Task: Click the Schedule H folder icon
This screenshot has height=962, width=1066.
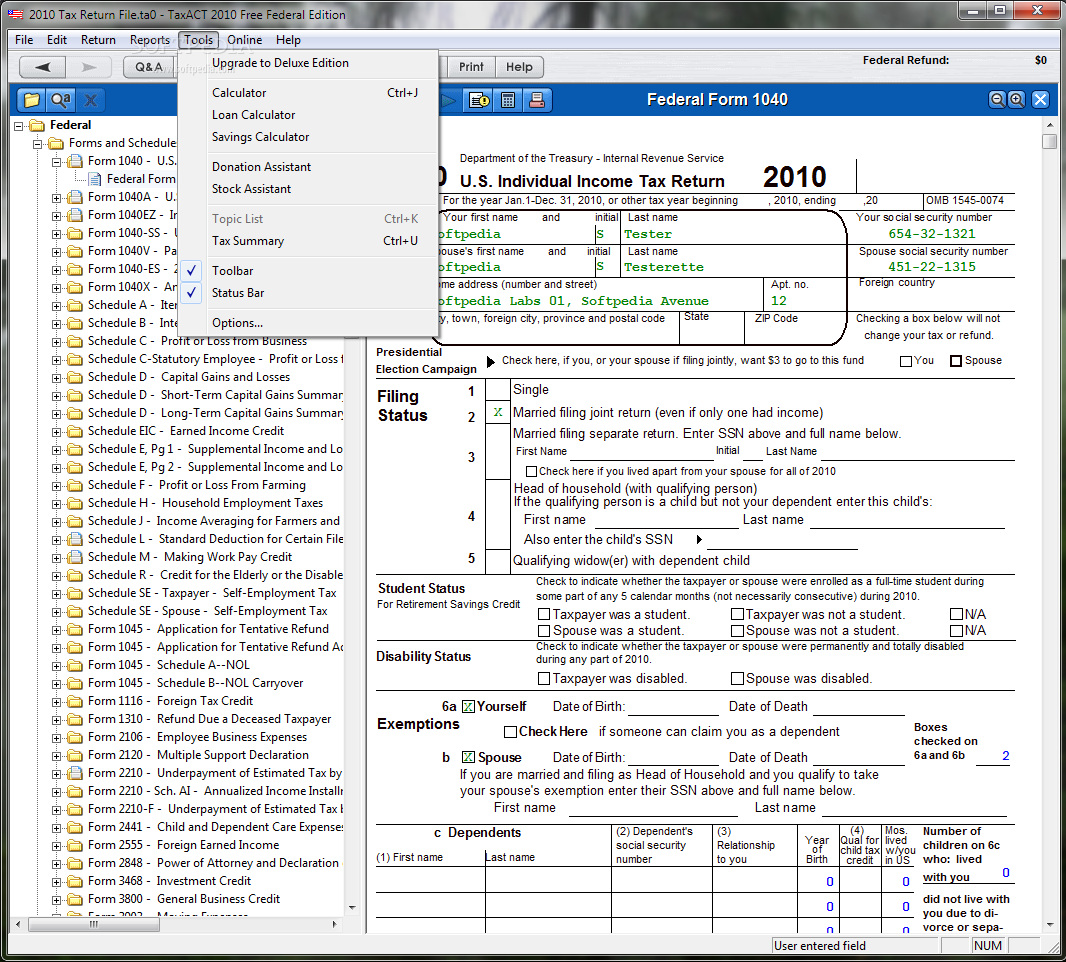Action: [75, 503]
